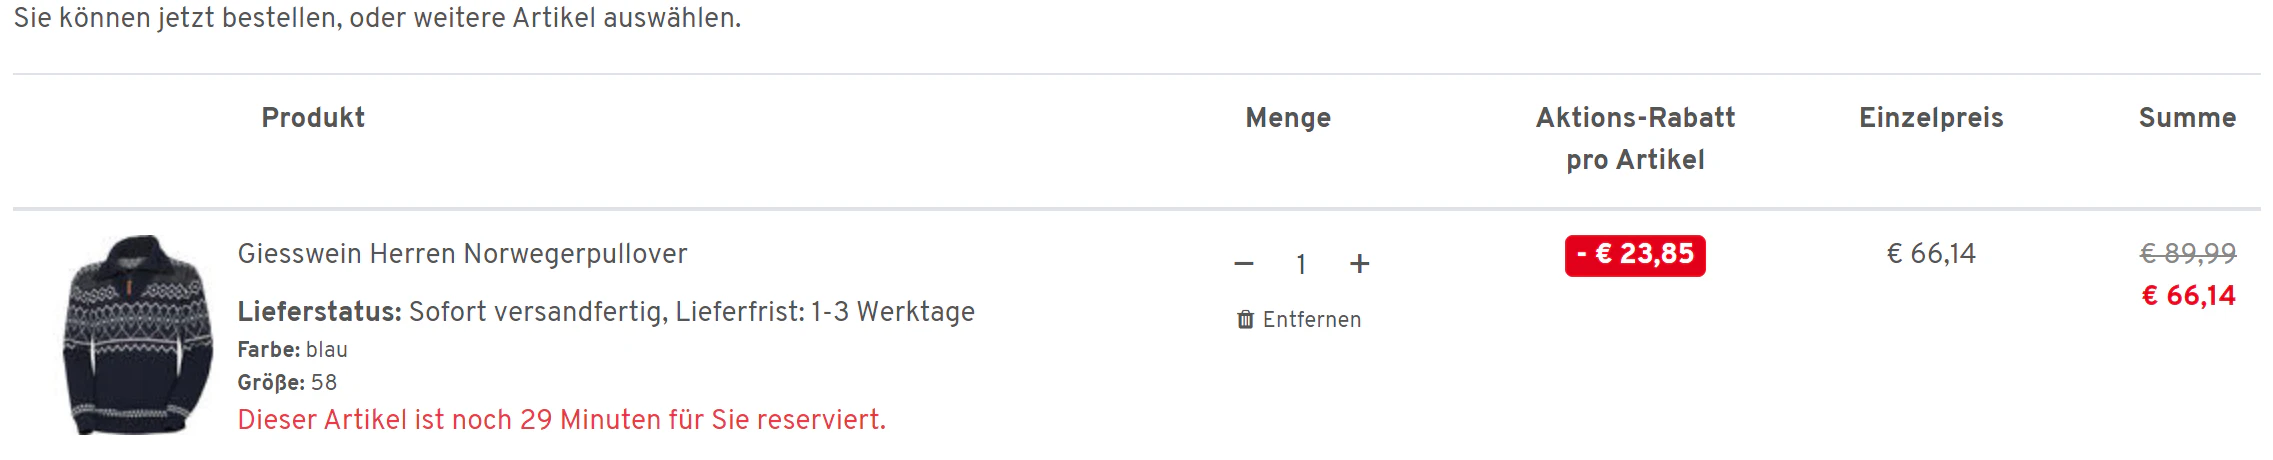
Task: Select the quantity value 1
Action: tap(1301, 265)
